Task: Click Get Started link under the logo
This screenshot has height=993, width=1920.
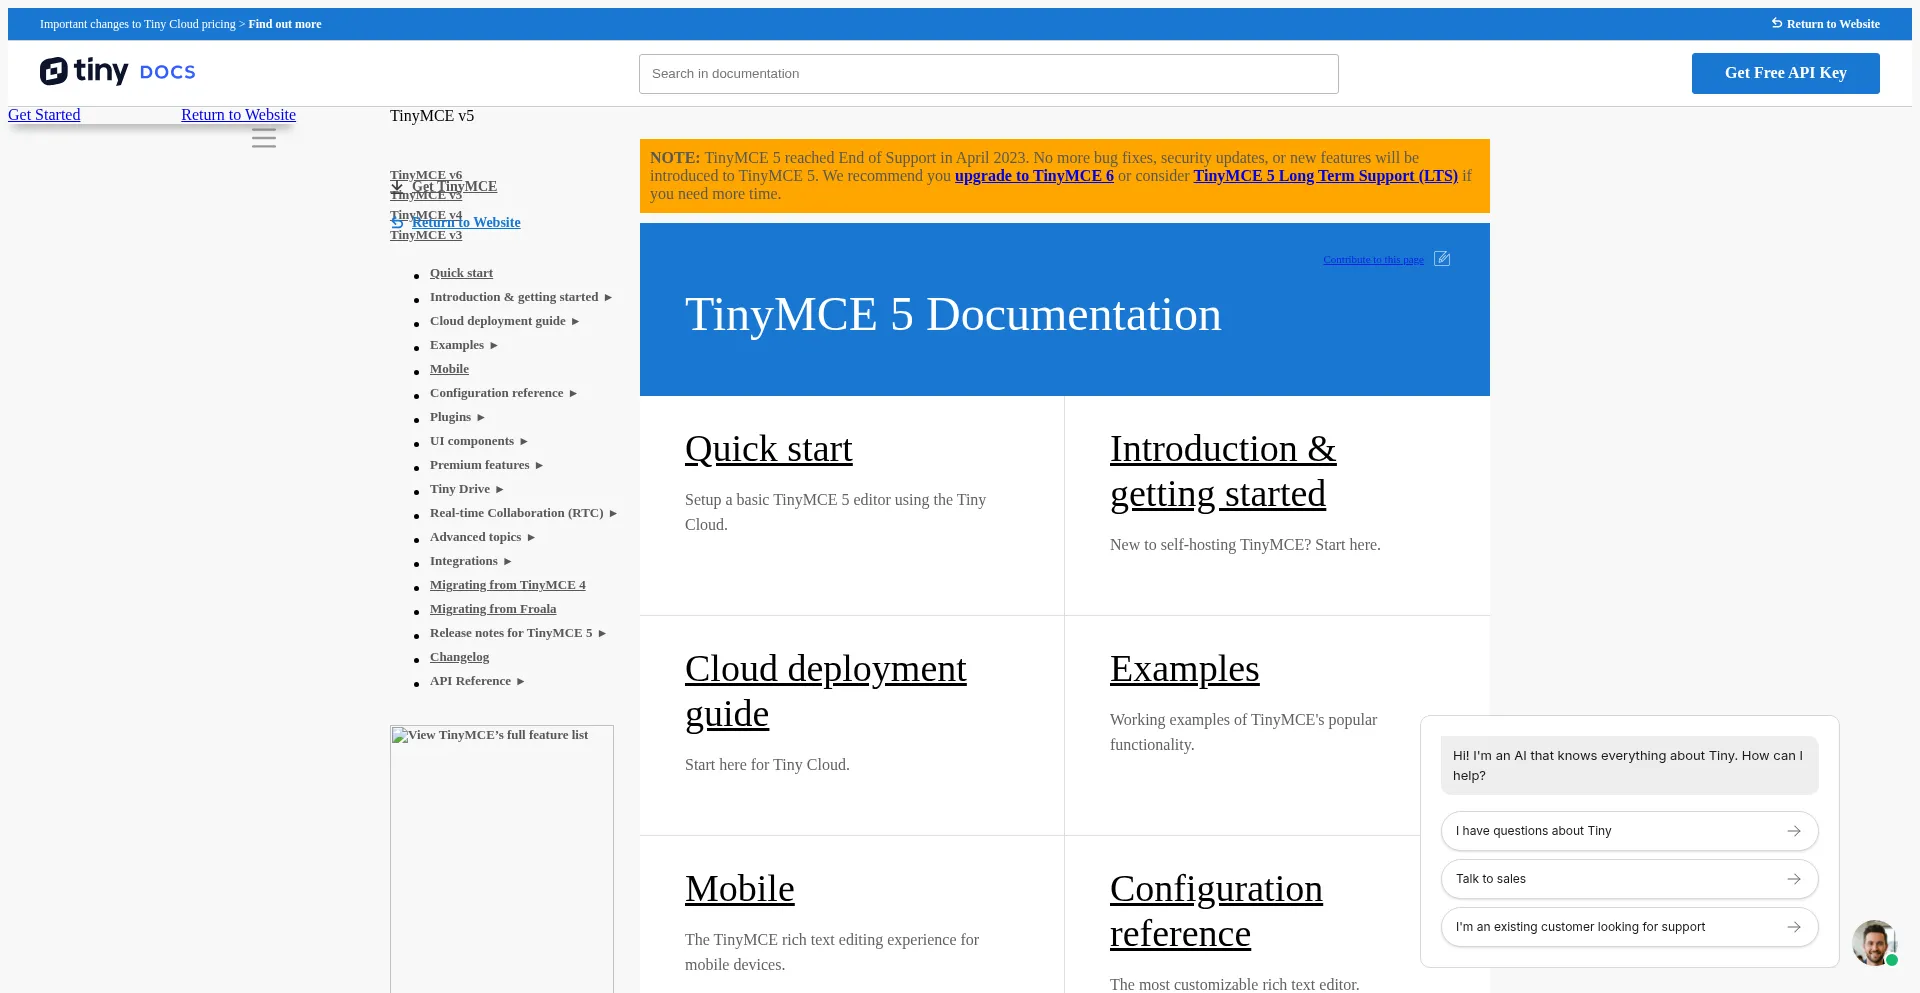Action: point(44,115)
